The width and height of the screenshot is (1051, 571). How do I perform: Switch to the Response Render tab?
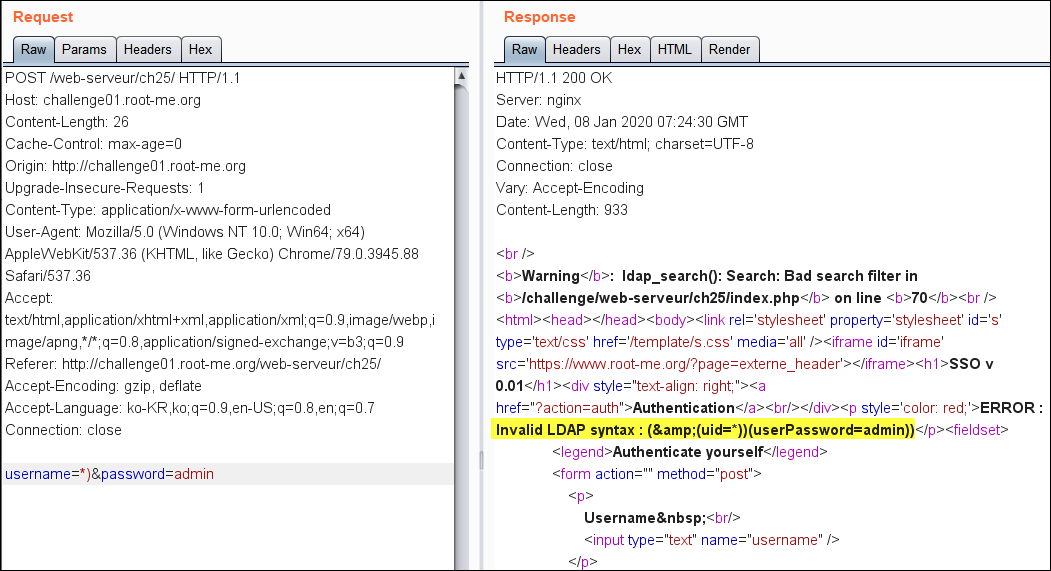(730, 50)
